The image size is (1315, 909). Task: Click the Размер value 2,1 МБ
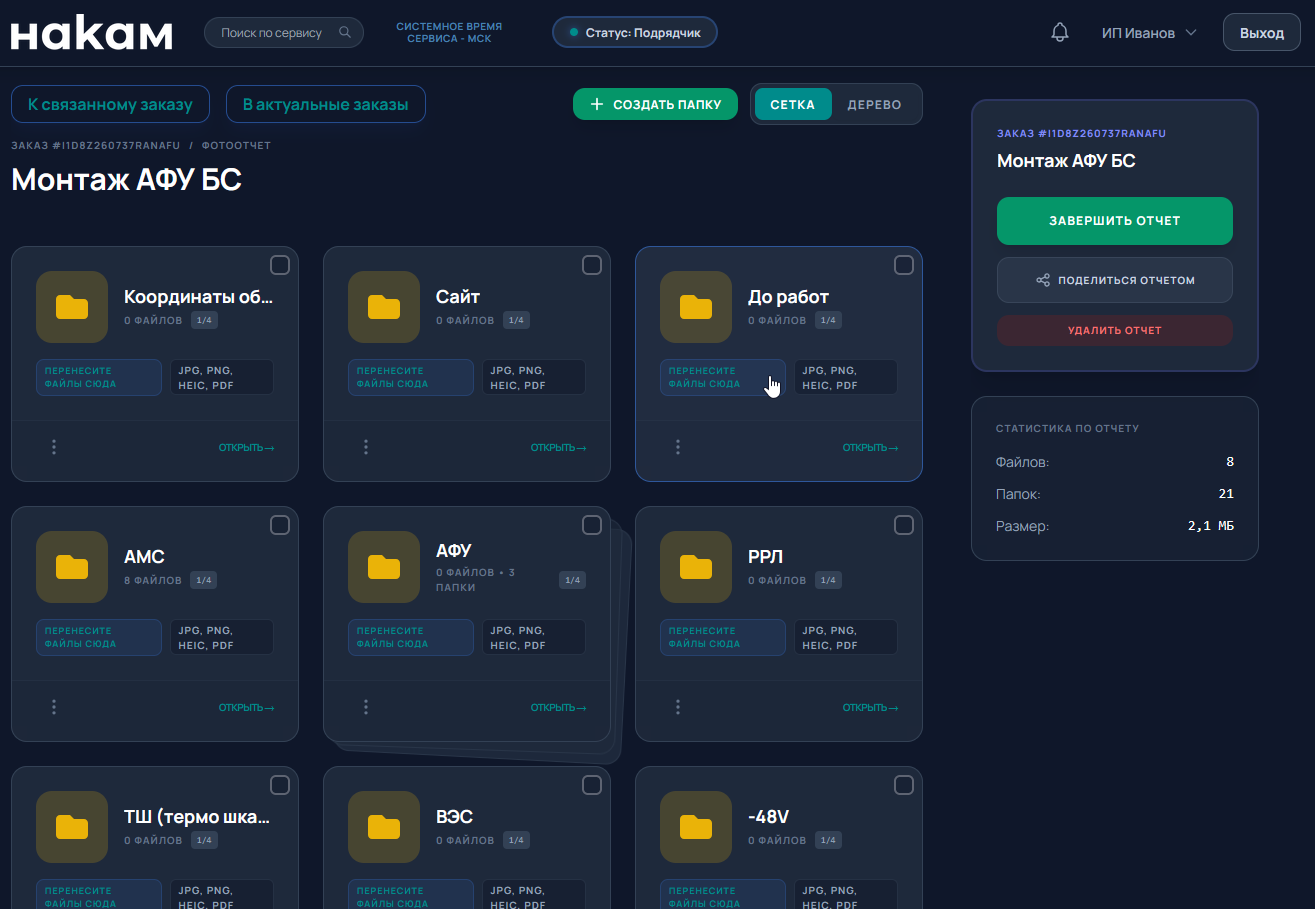(x=1211, y=526)
